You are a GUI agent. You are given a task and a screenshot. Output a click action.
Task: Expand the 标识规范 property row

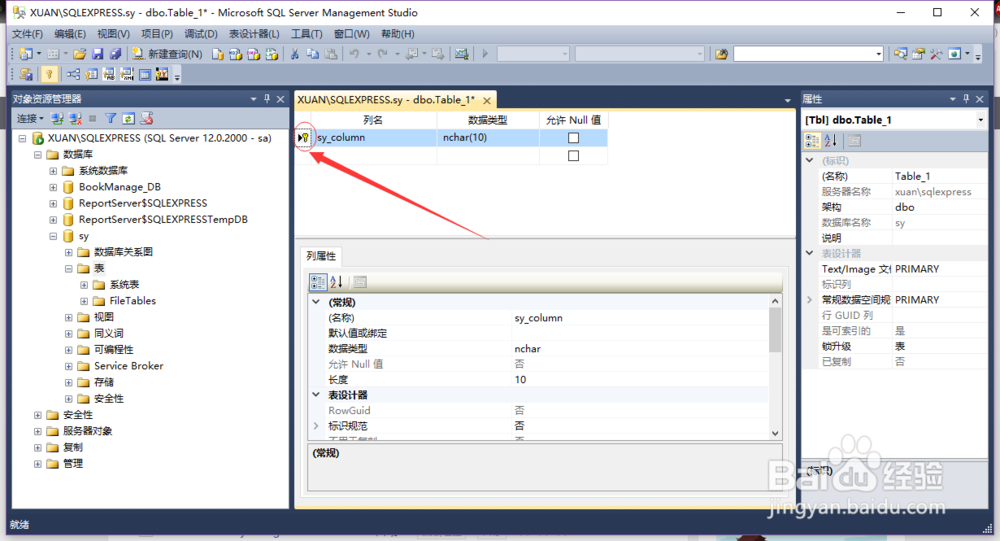tap(316, 426)
